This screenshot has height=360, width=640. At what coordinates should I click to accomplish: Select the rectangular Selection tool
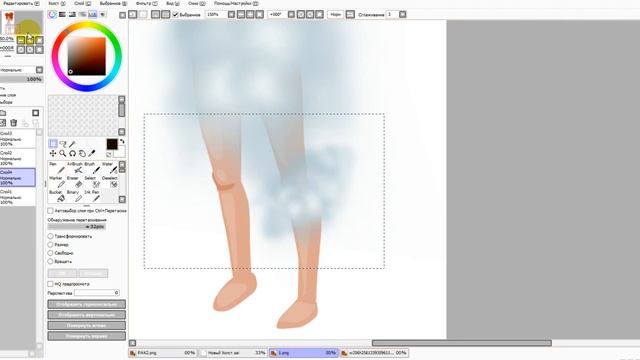tap(53, 144)
